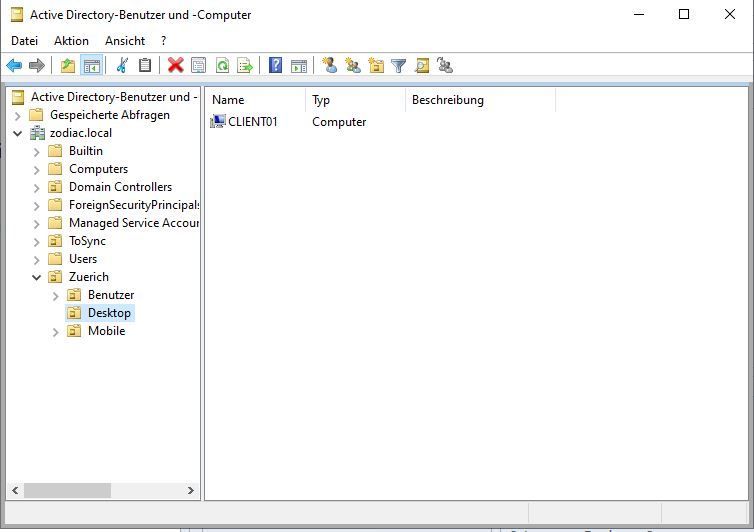The width and height of the screenshot is (754, 532).
Task: Select the Desktop OU
Action: point(109,313)
